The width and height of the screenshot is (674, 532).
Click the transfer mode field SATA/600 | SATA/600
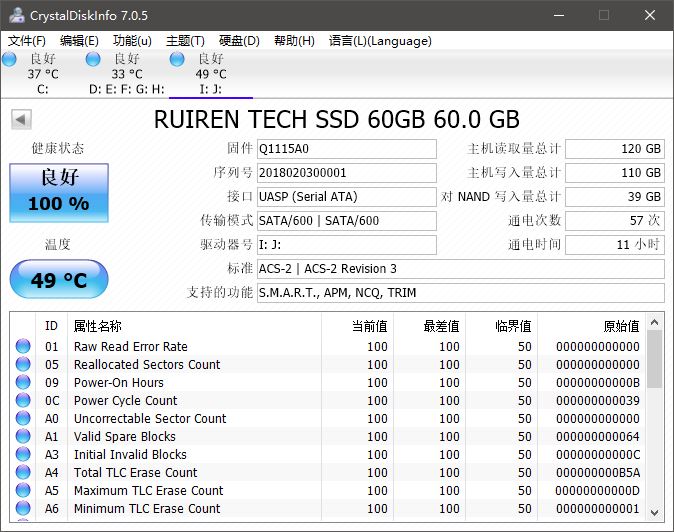(x=347, y=221)
